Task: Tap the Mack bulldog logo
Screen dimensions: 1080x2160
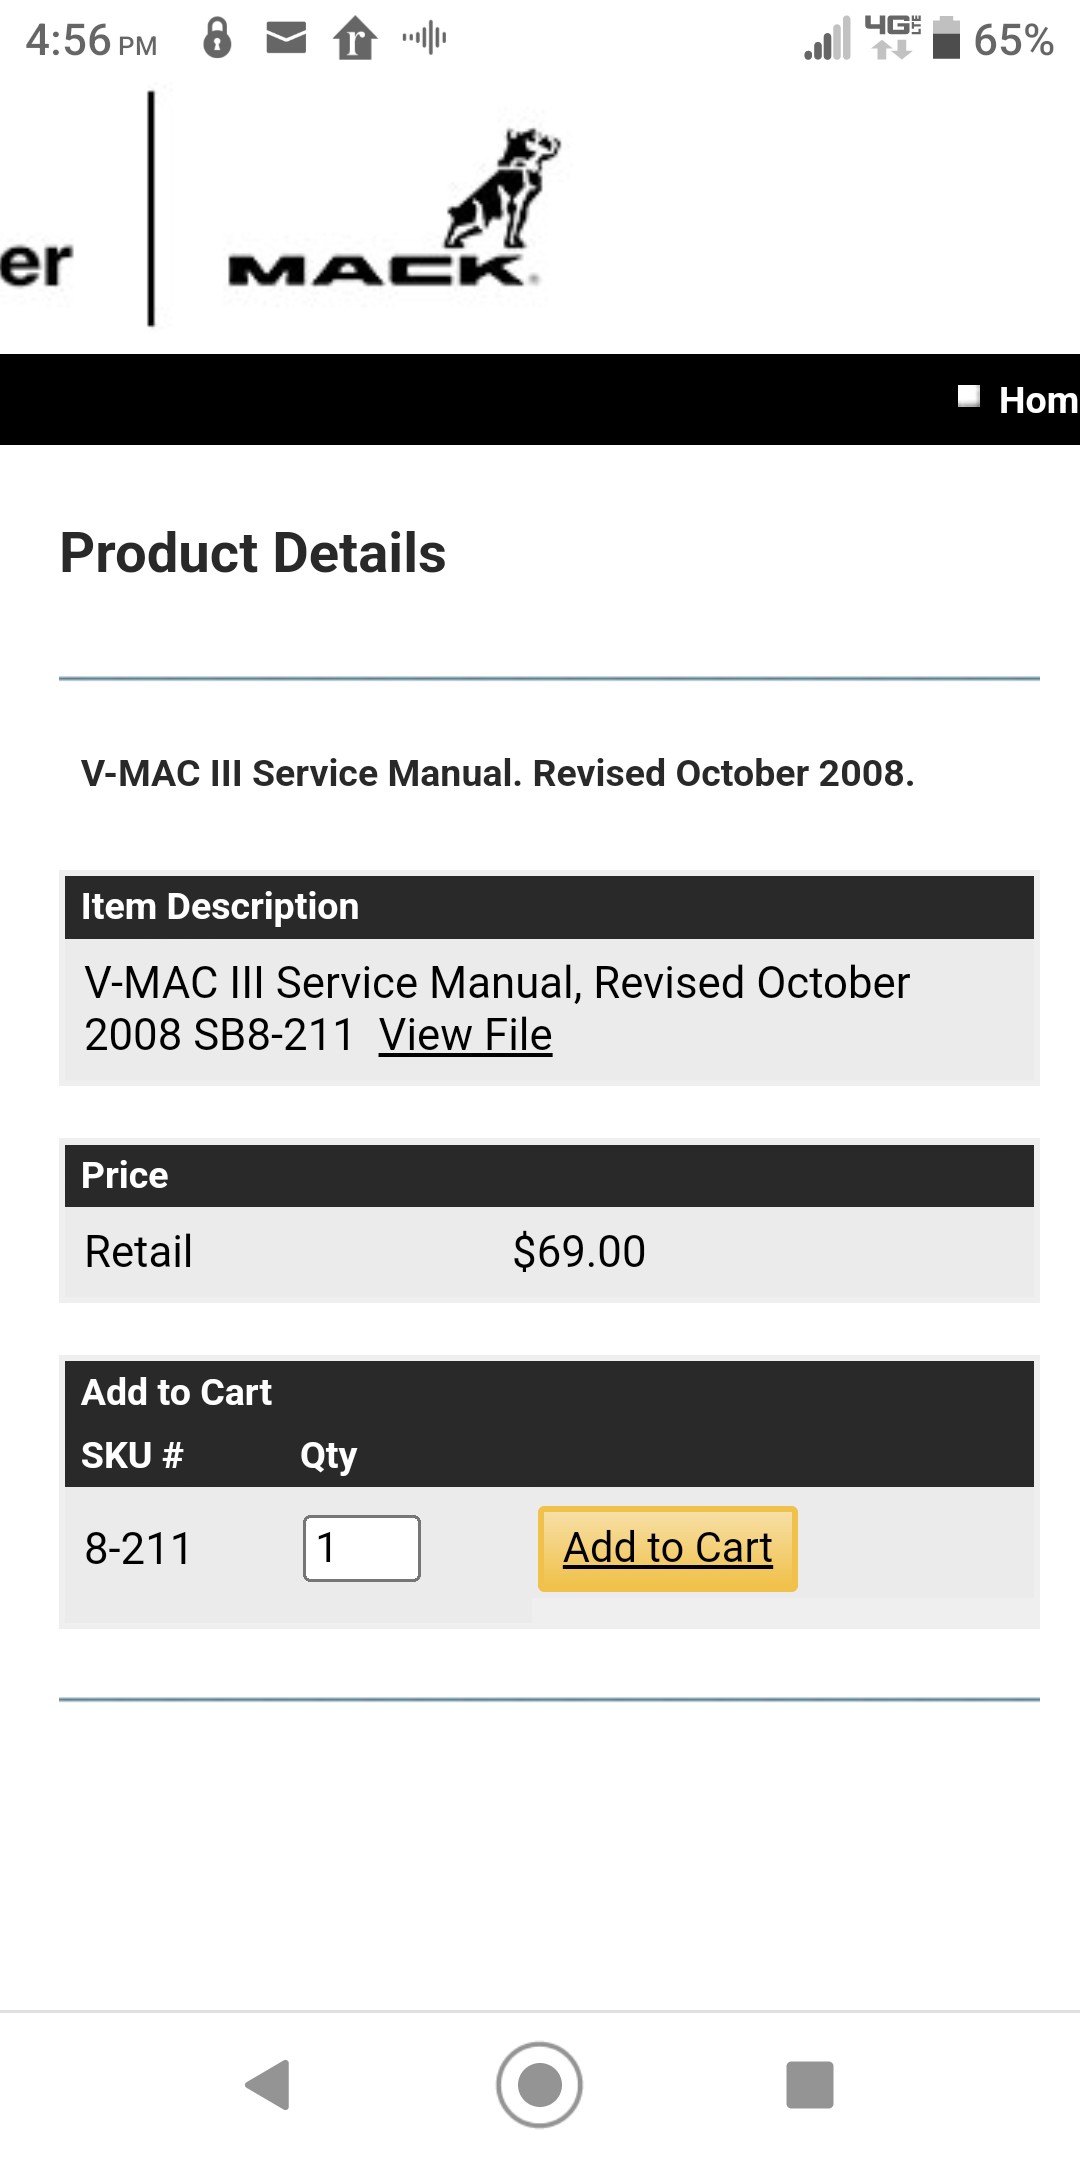Action: [503, 188]
